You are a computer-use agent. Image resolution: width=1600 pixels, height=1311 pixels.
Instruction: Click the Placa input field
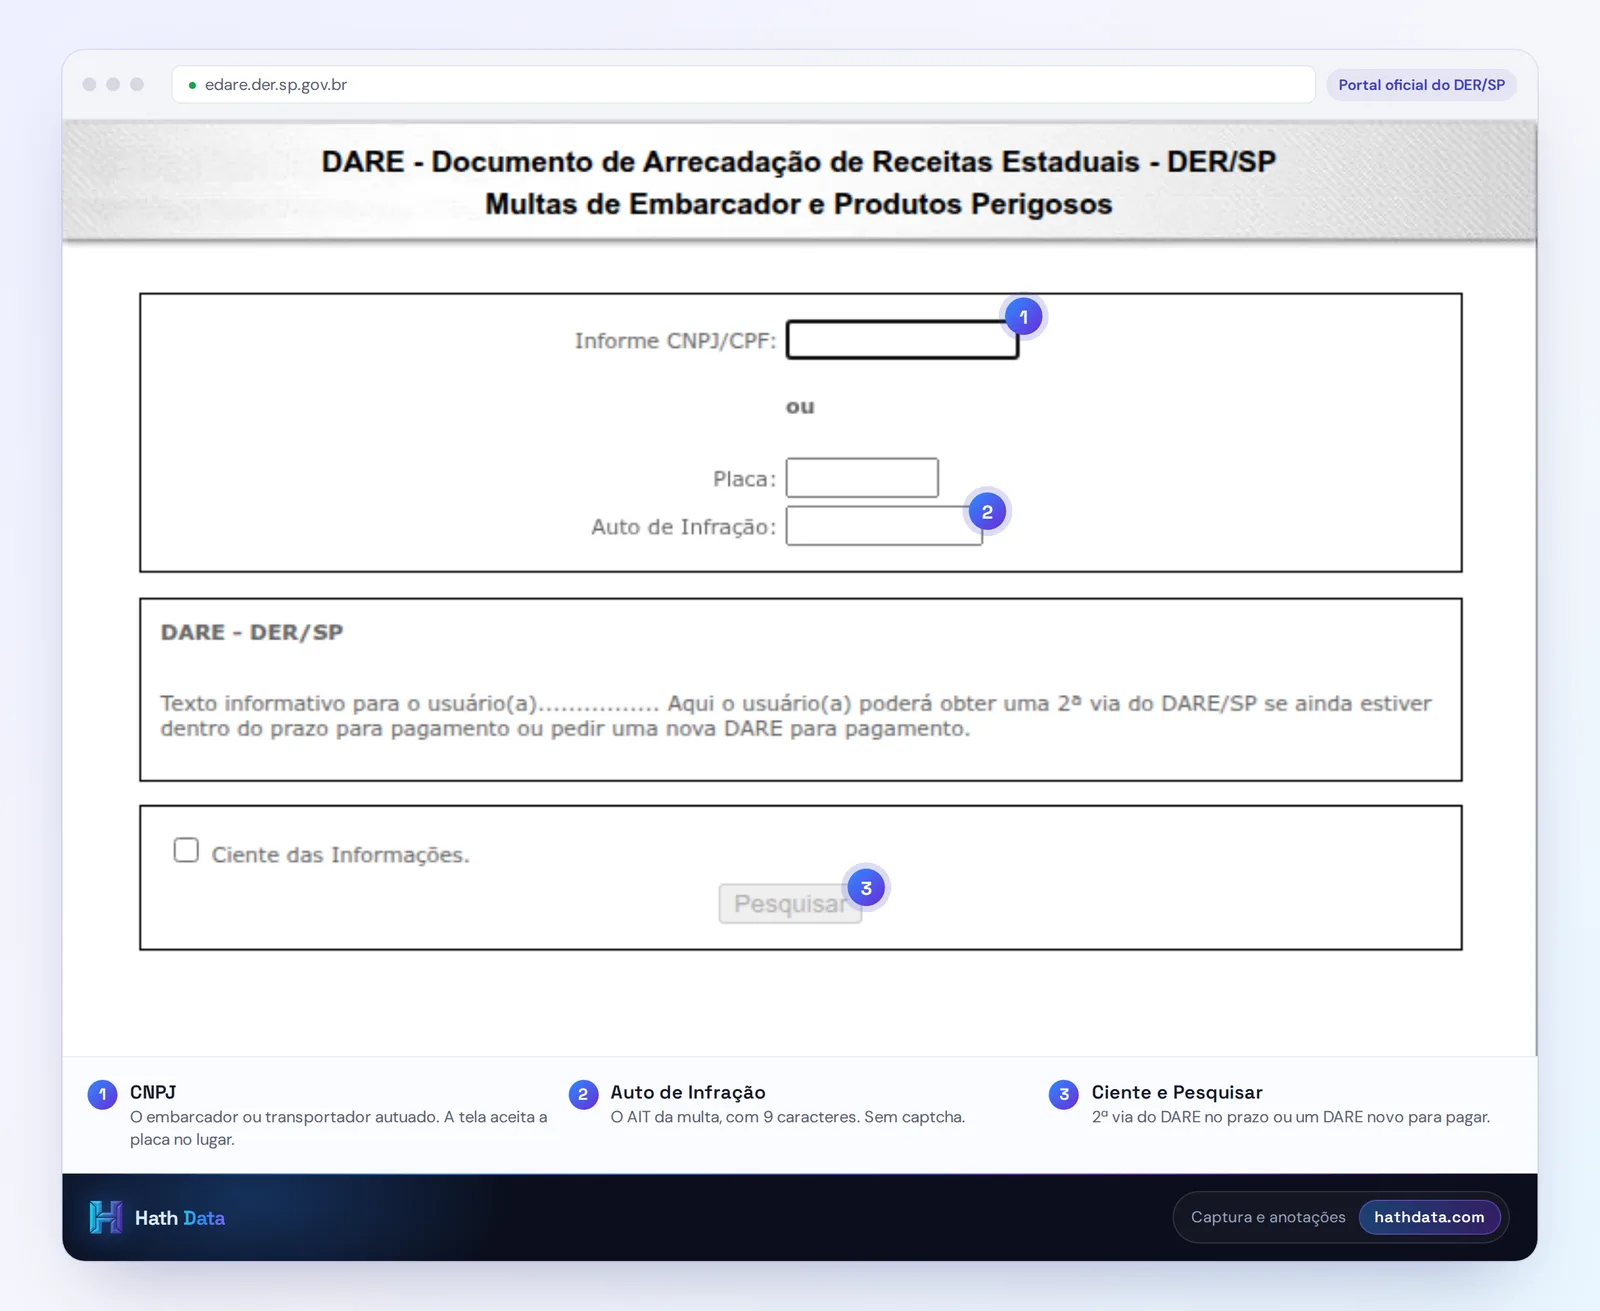click(x=862, y=478)
